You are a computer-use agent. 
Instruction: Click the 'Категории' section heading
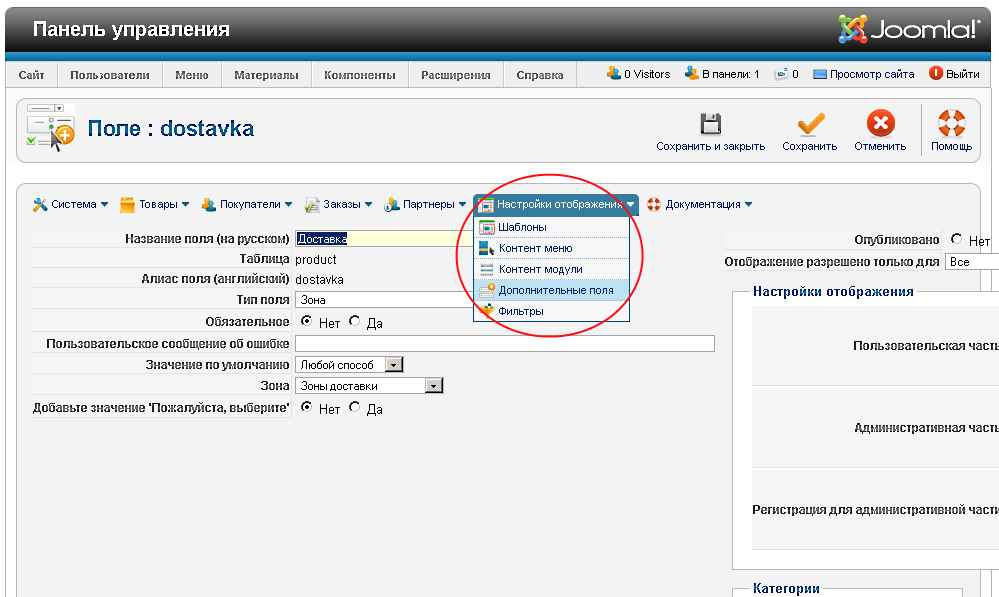click(786, 588)
